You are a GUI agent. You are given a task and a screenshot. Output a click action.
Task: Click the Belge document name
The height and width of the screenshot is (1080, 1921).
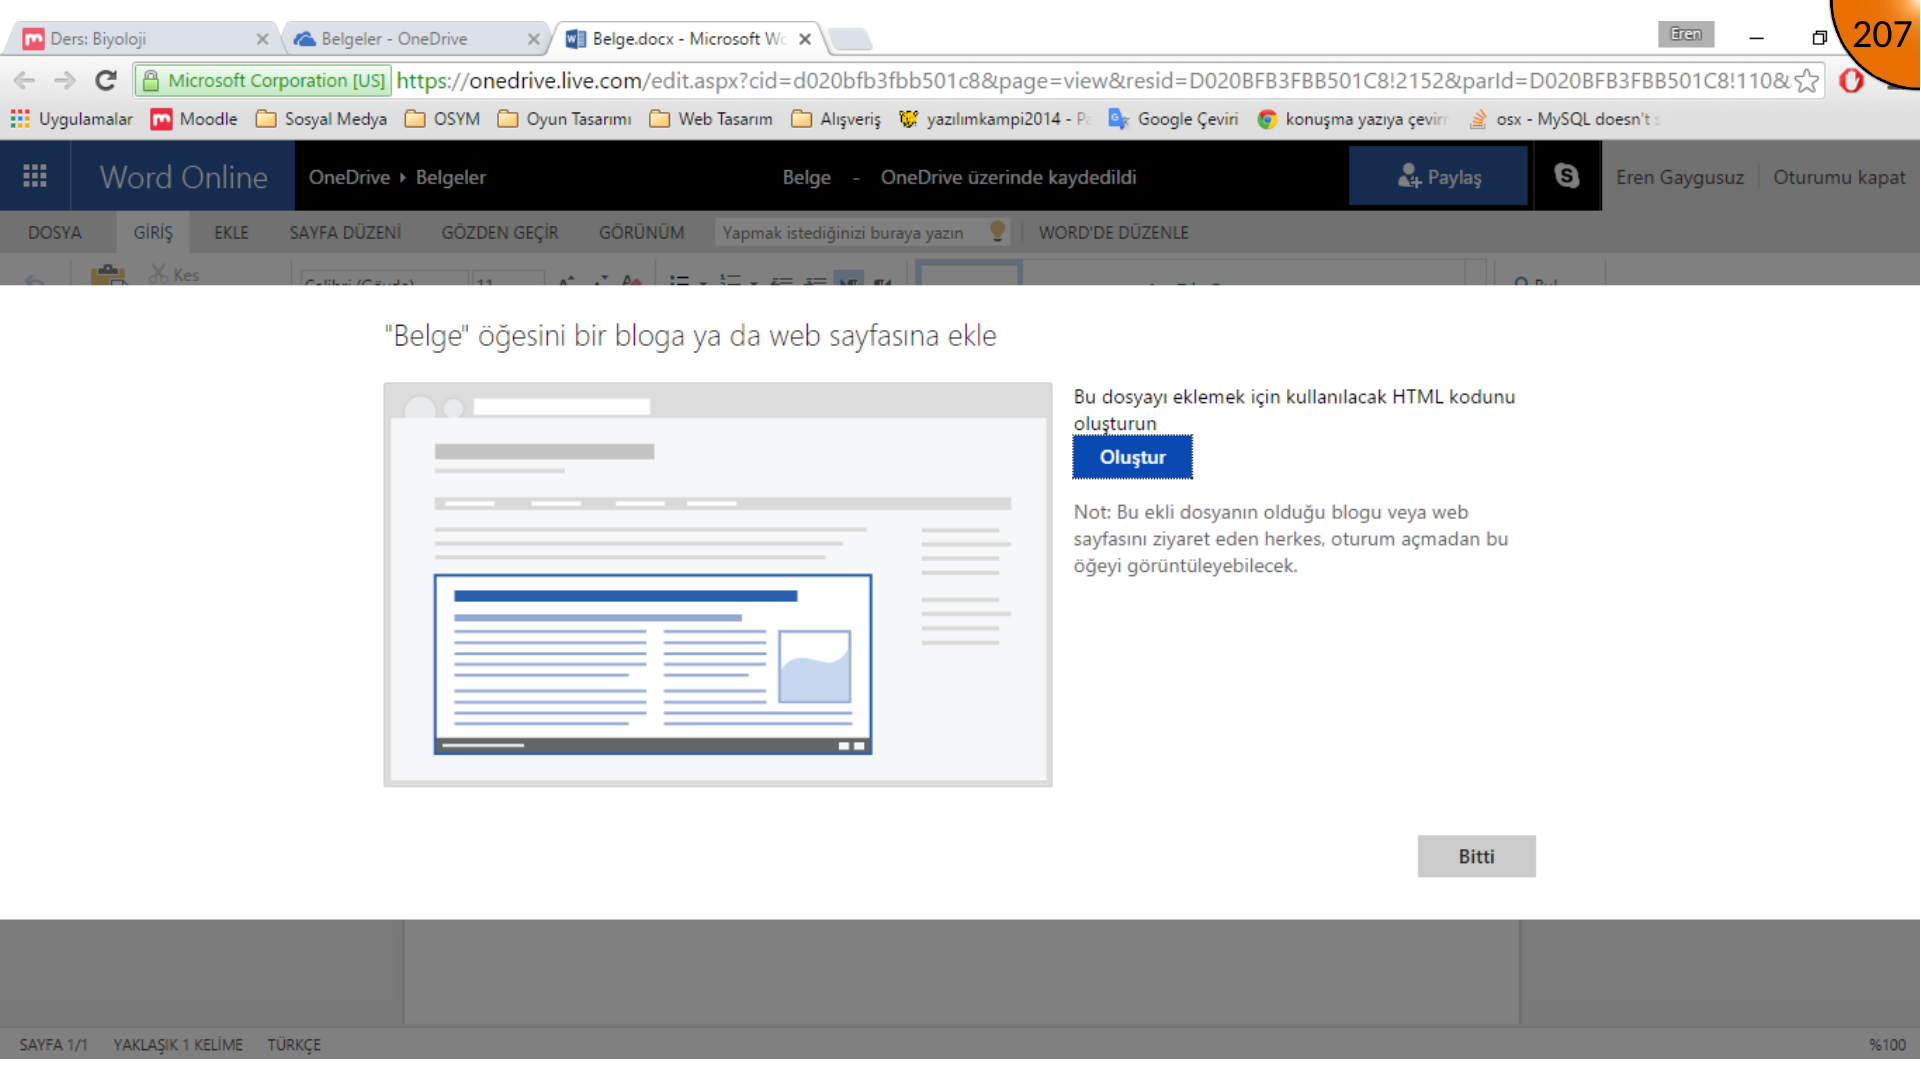(x=806, y=177)
